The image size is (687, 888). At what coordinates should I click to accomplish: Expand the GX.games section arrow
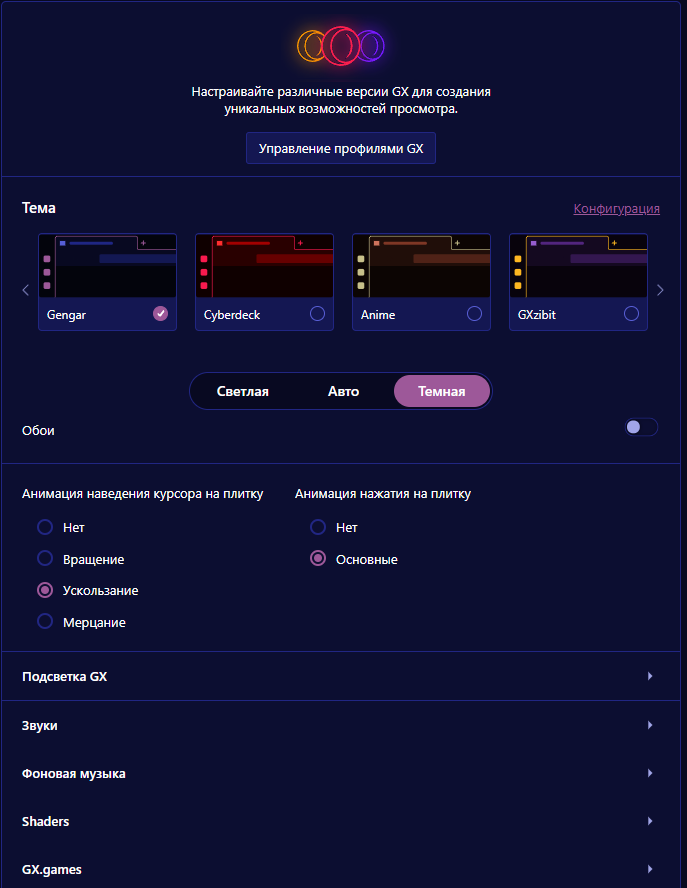point(650,869)
